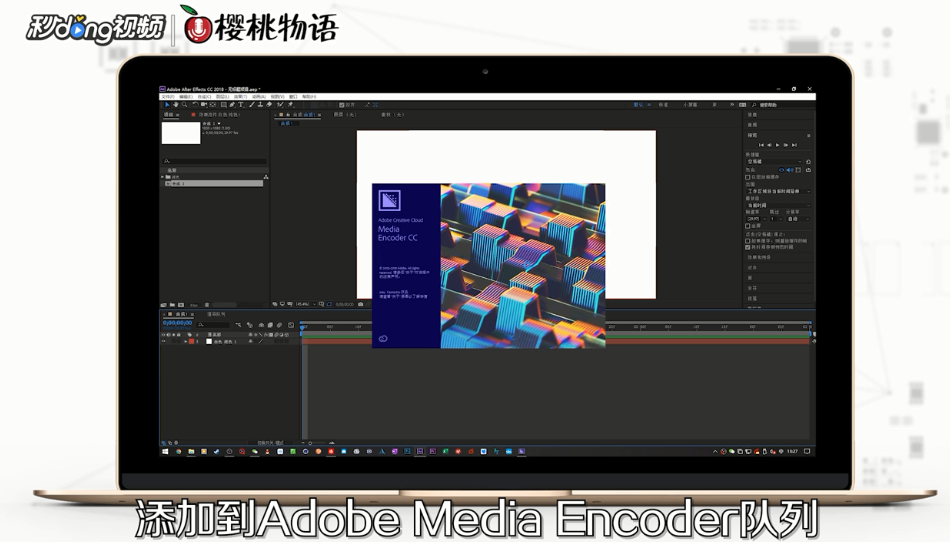This screenshot has height=542, width=950.
Task: Open composition mini-flowchart in timeline
Action: [238, 325]
